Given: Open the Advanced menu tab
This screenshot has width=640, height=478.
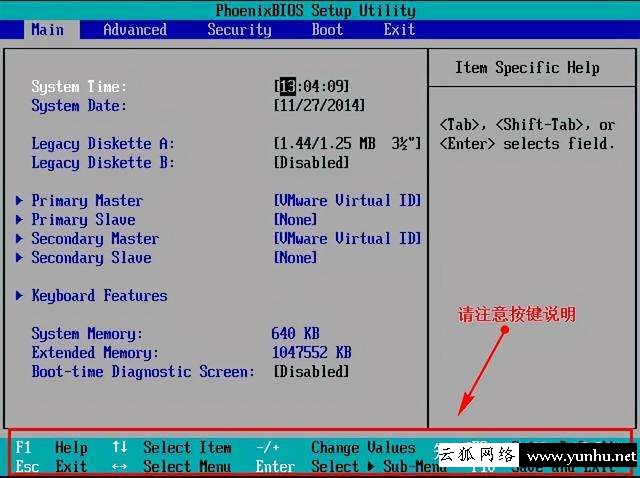Looking at the screenshot, I should click(x=135, y=30).
